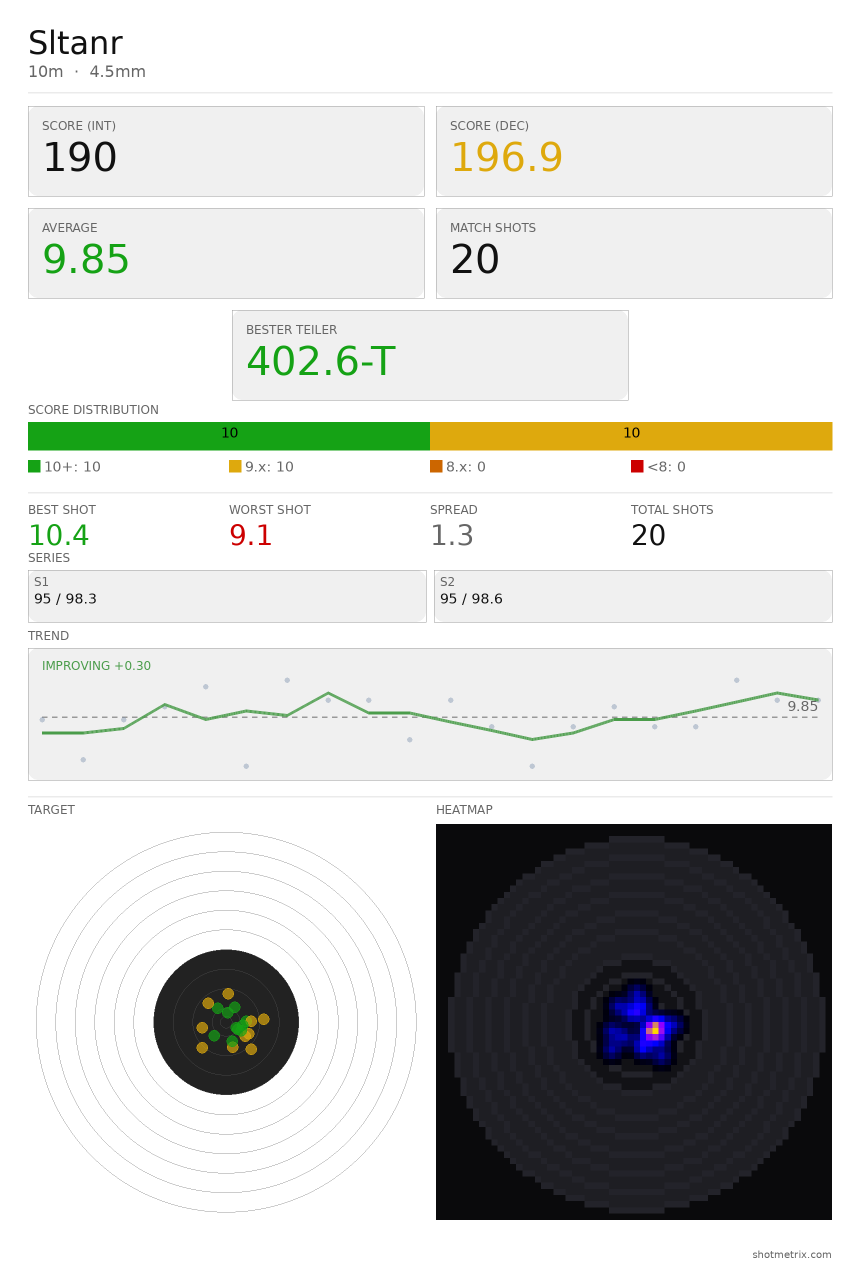Select the green segment of distribution bar
Viewport: 860px width, 1270px height.
[x=229, y=436]
